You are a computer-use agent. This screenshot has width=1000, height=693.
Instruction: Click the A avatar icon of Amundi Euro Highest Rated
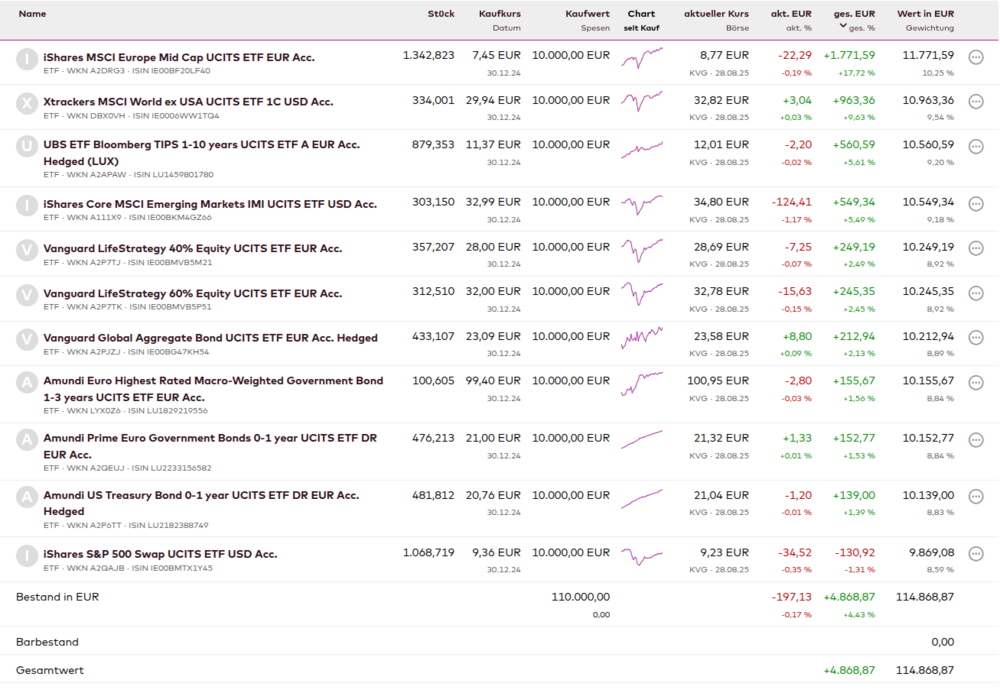(x=27, y=383)
